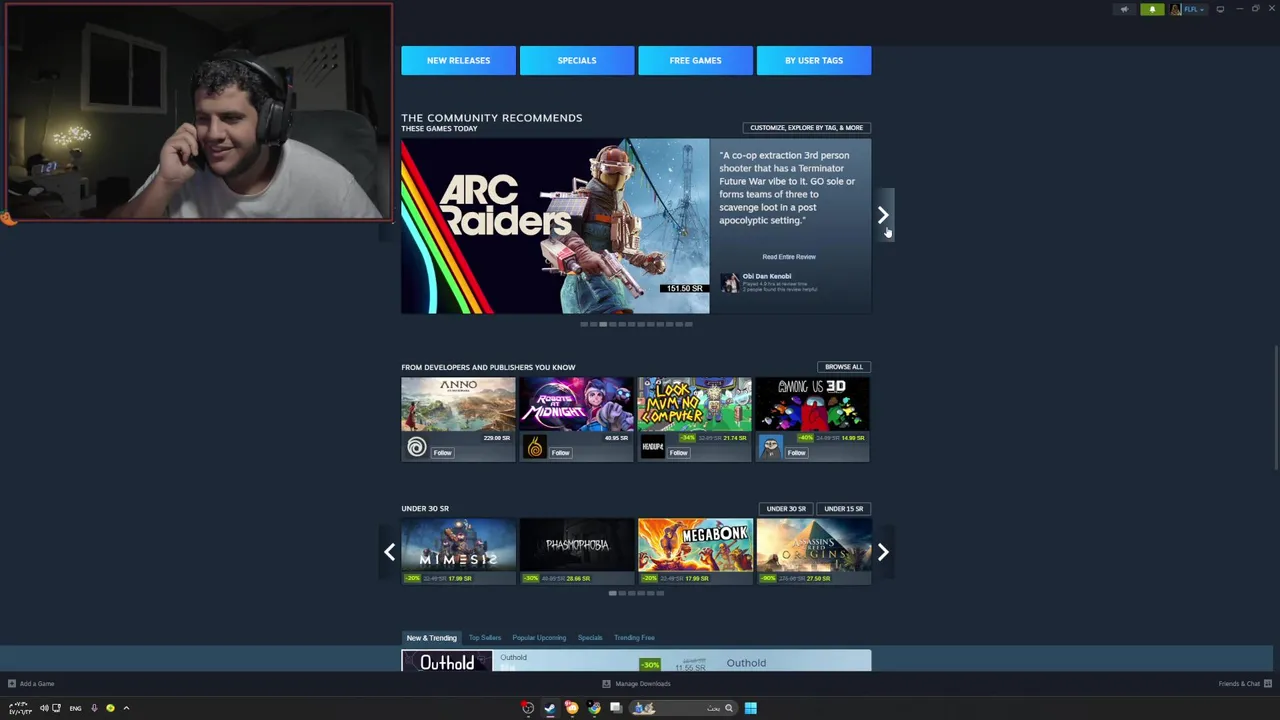Open Assassin's Creed Origins capsule
This screenshot has height=720, width=1280.
tap(813, 551)
